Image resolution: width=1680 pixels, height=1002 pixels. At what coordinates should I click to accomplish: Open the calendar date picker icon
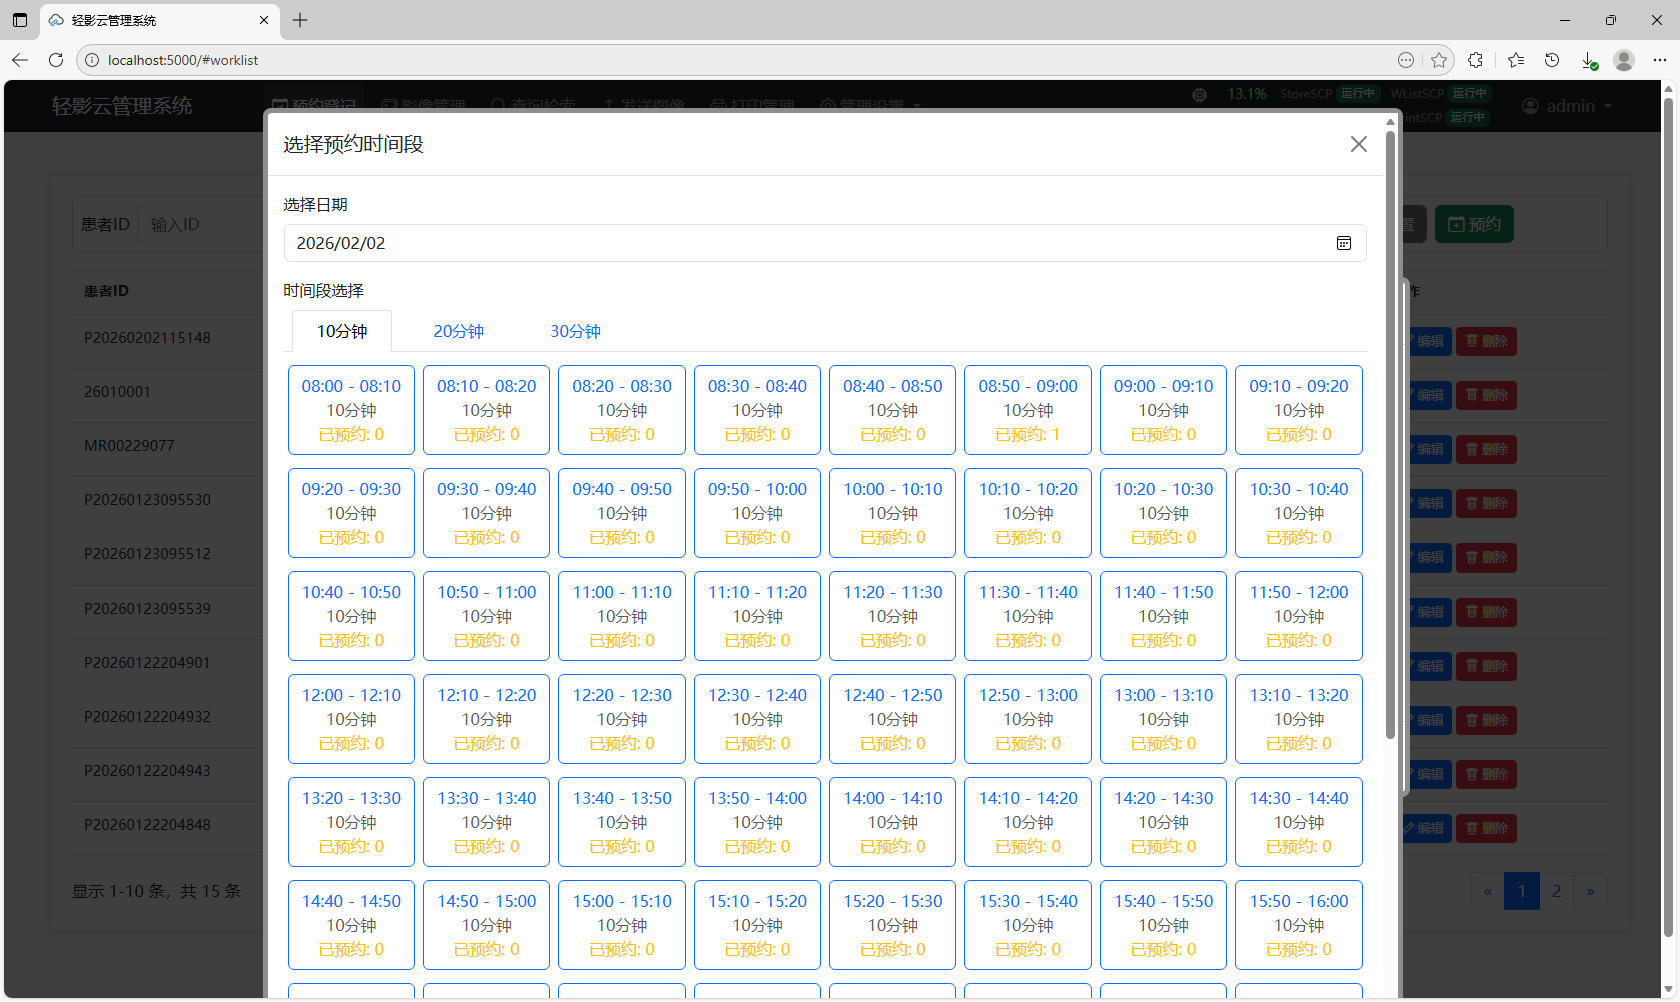point(1343,243)
